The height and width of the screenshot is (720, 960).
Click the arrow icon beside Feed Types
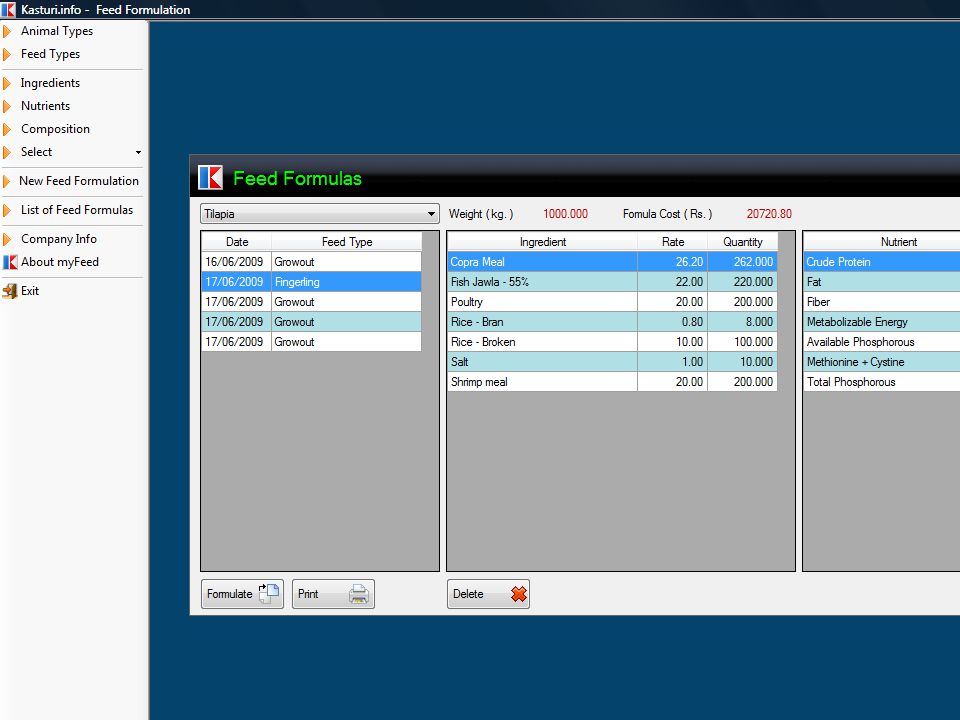[x=7, y=54]
